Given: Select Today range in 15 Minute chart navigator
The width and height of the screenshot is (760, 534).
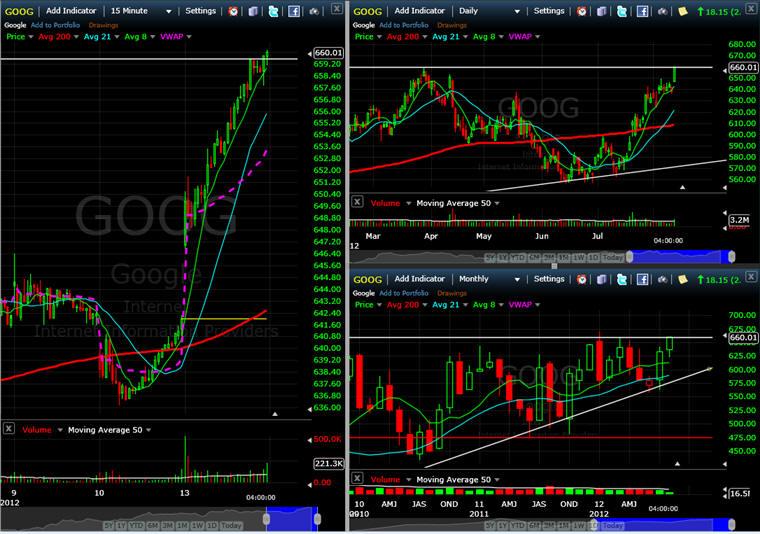Looking at the screenshot, I should point(231,525).
